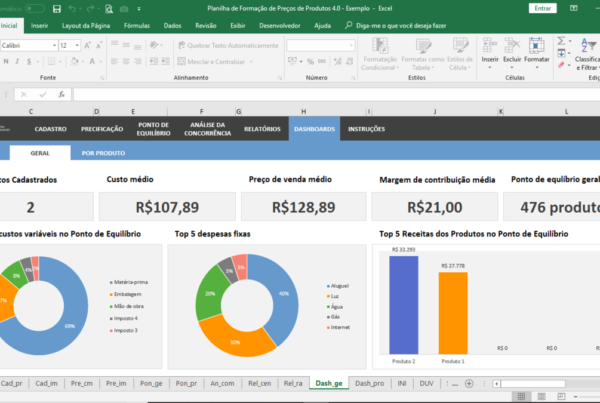Image resolution: width=600 pixels, height=403 pixels.
Task: Click the Formatar cells button
Action: coord(536,53)
